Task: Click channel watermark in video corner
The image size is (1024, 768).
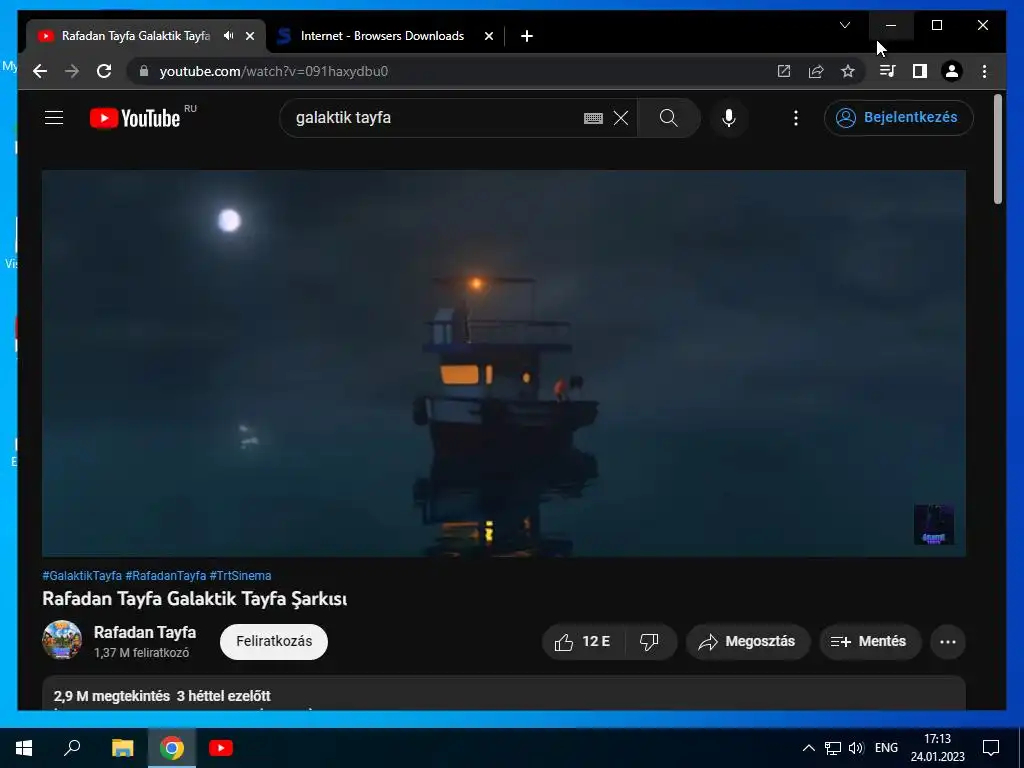Action: tap(933, 524)
